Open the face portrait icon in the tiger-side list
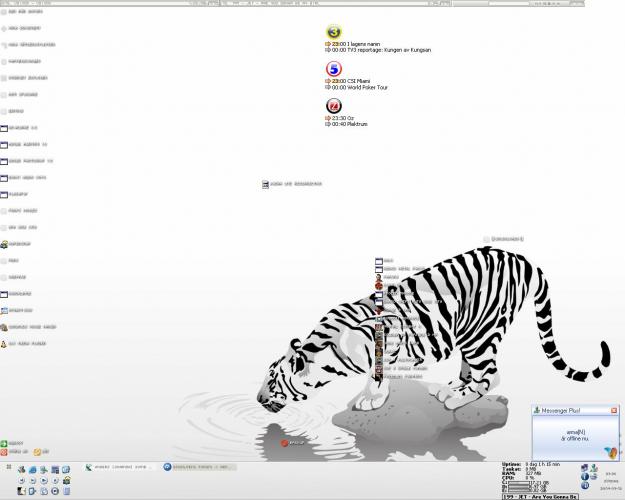625x500 pixels. tap(379, 278)
